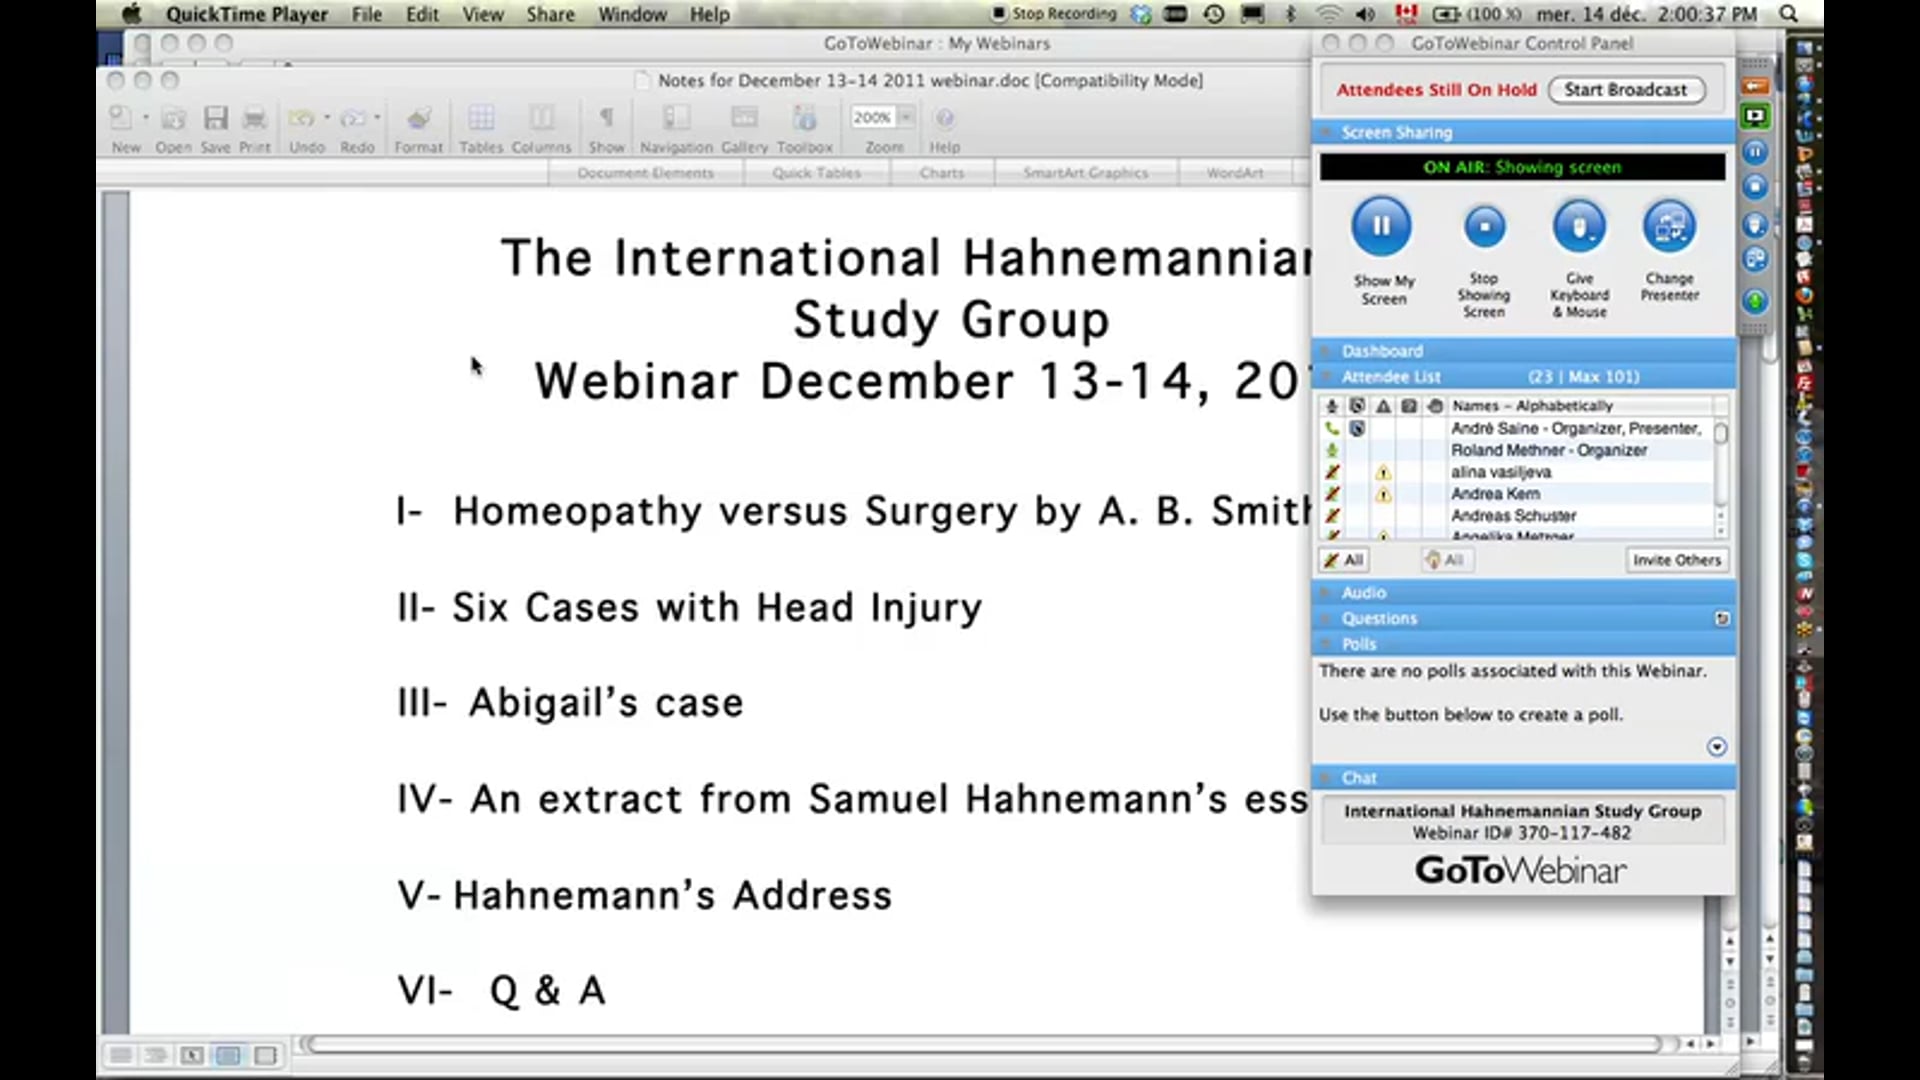Pause sharing with Show My Screen
The width and height of the screenshot is (1920, 1080).
click(1382, 226)
